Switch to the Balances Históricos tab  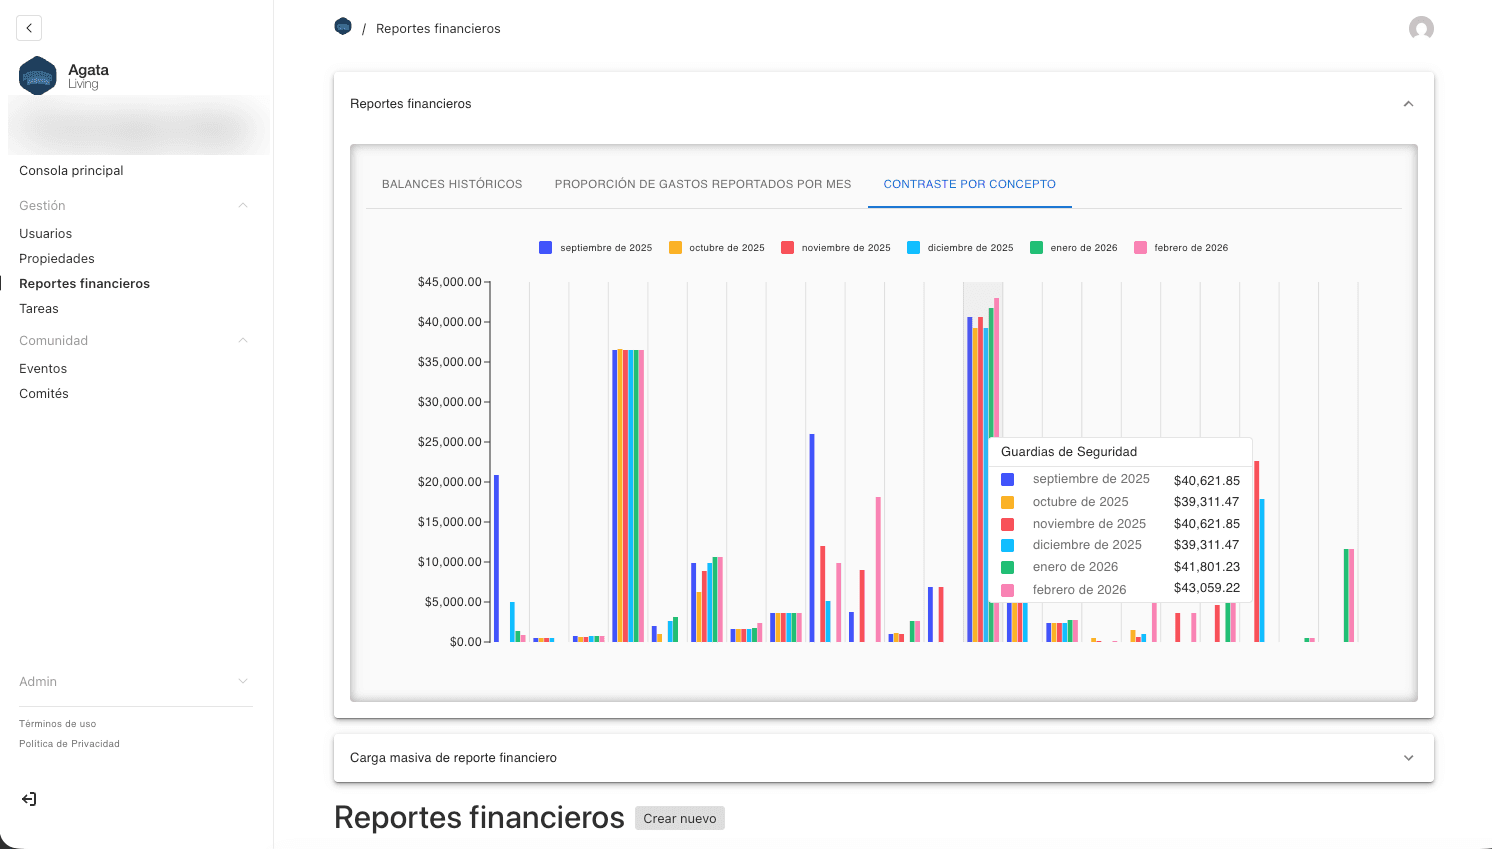[451, 184]
